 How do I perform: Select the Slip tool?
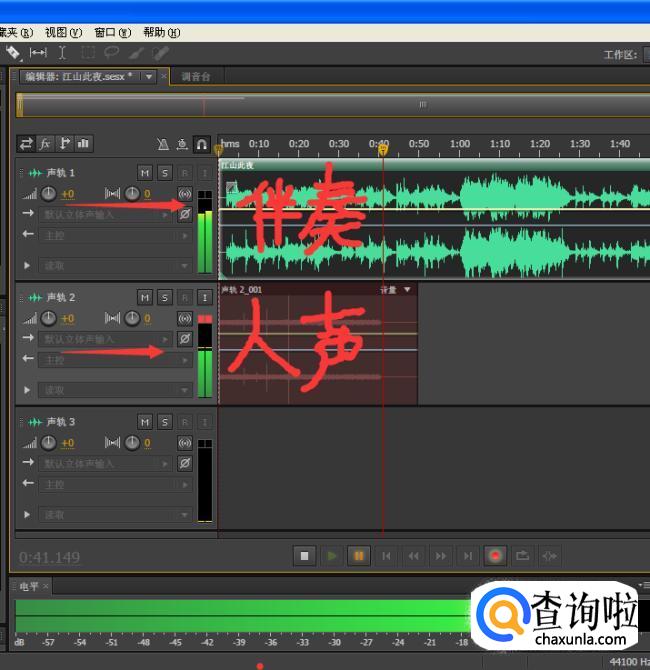click(38, 53)
